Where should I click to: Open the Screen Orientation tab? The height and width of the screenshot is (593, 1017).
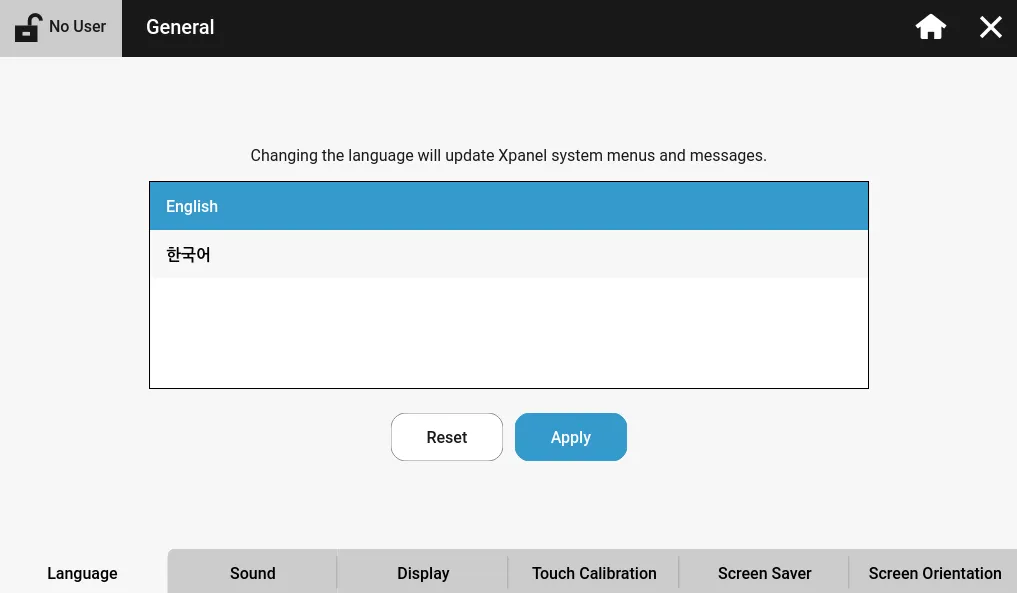(934, 573)
